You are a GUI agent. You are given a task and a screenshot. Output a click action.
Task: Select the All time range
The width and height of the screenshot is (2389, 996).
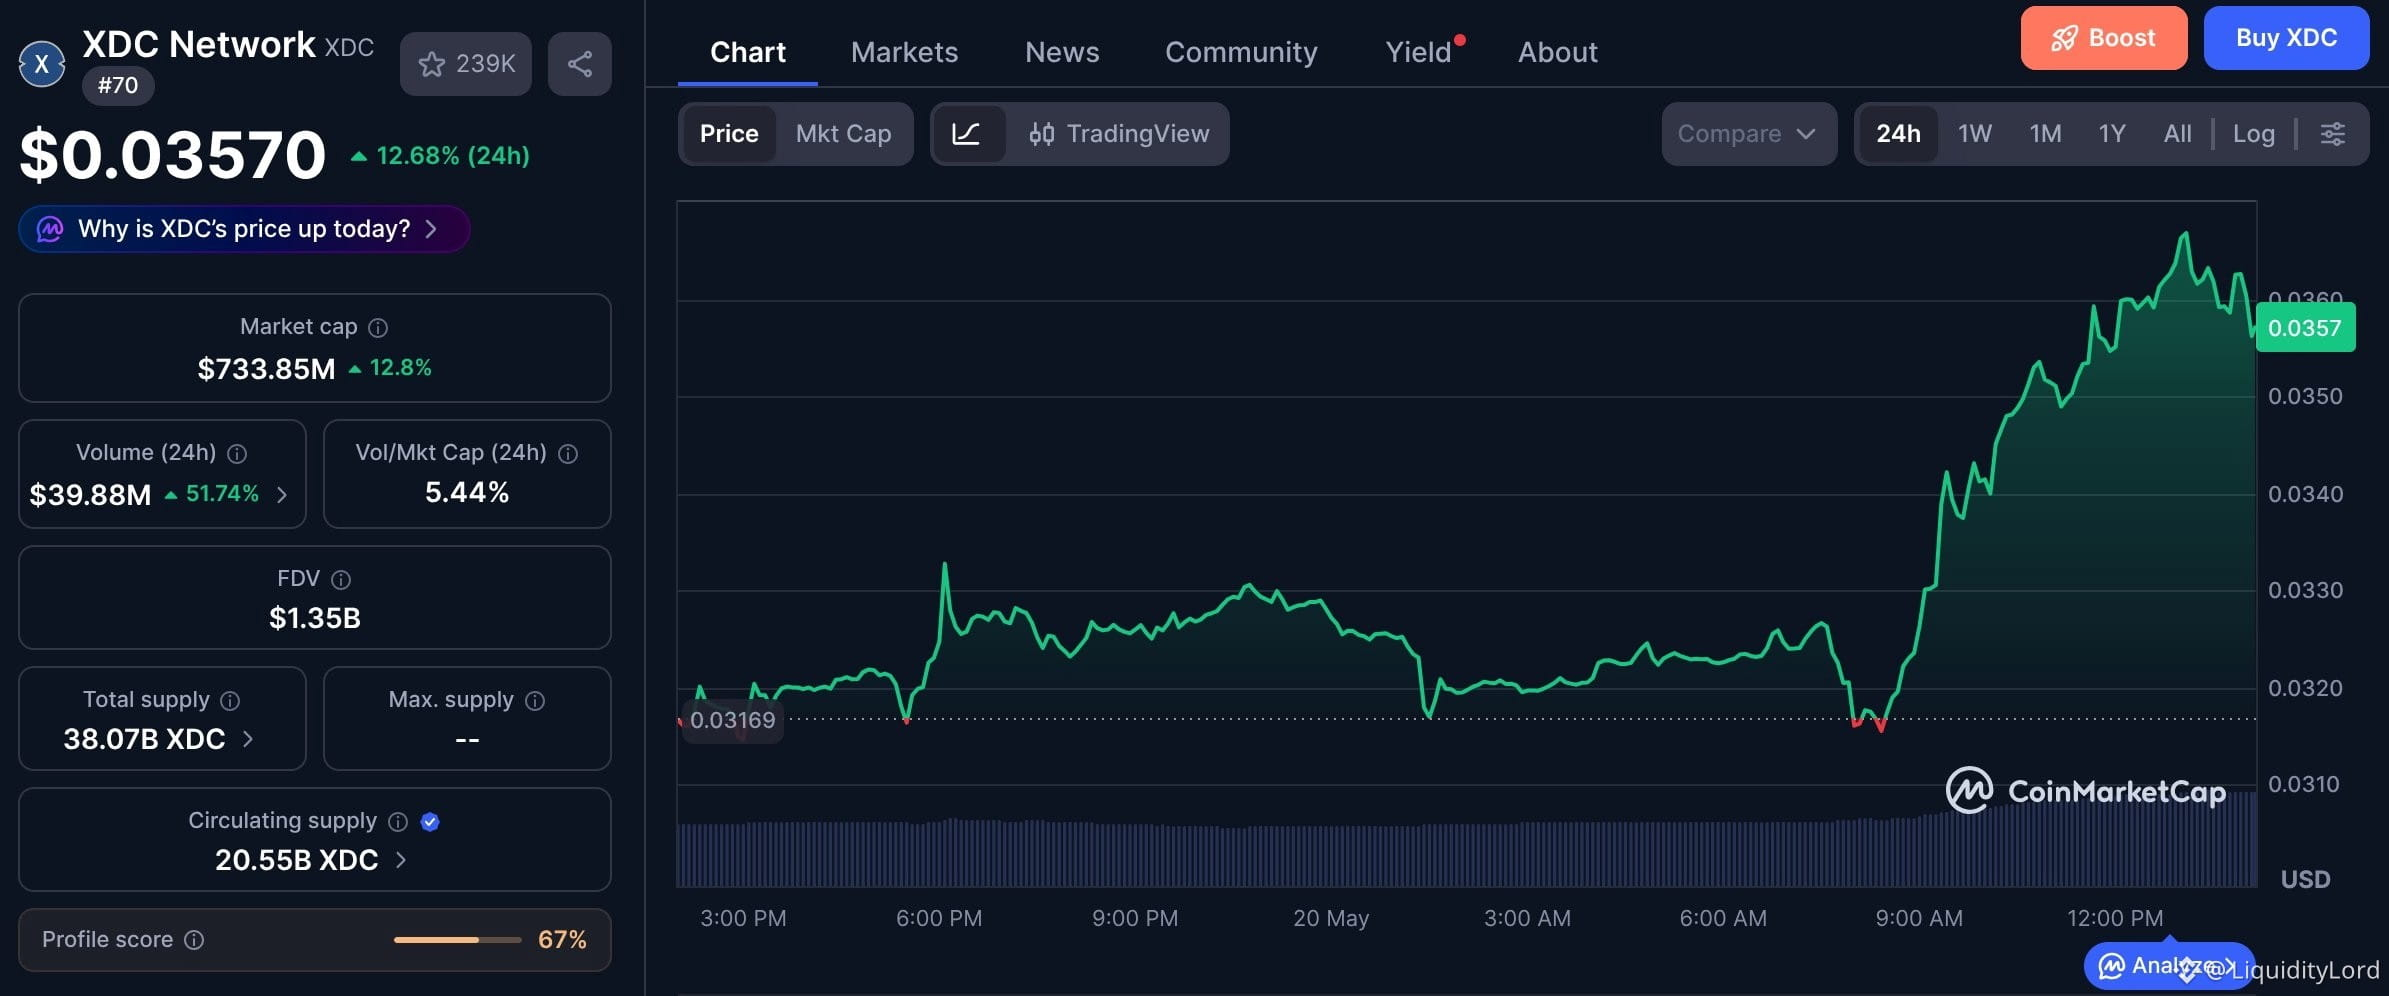click(2178, 134)
